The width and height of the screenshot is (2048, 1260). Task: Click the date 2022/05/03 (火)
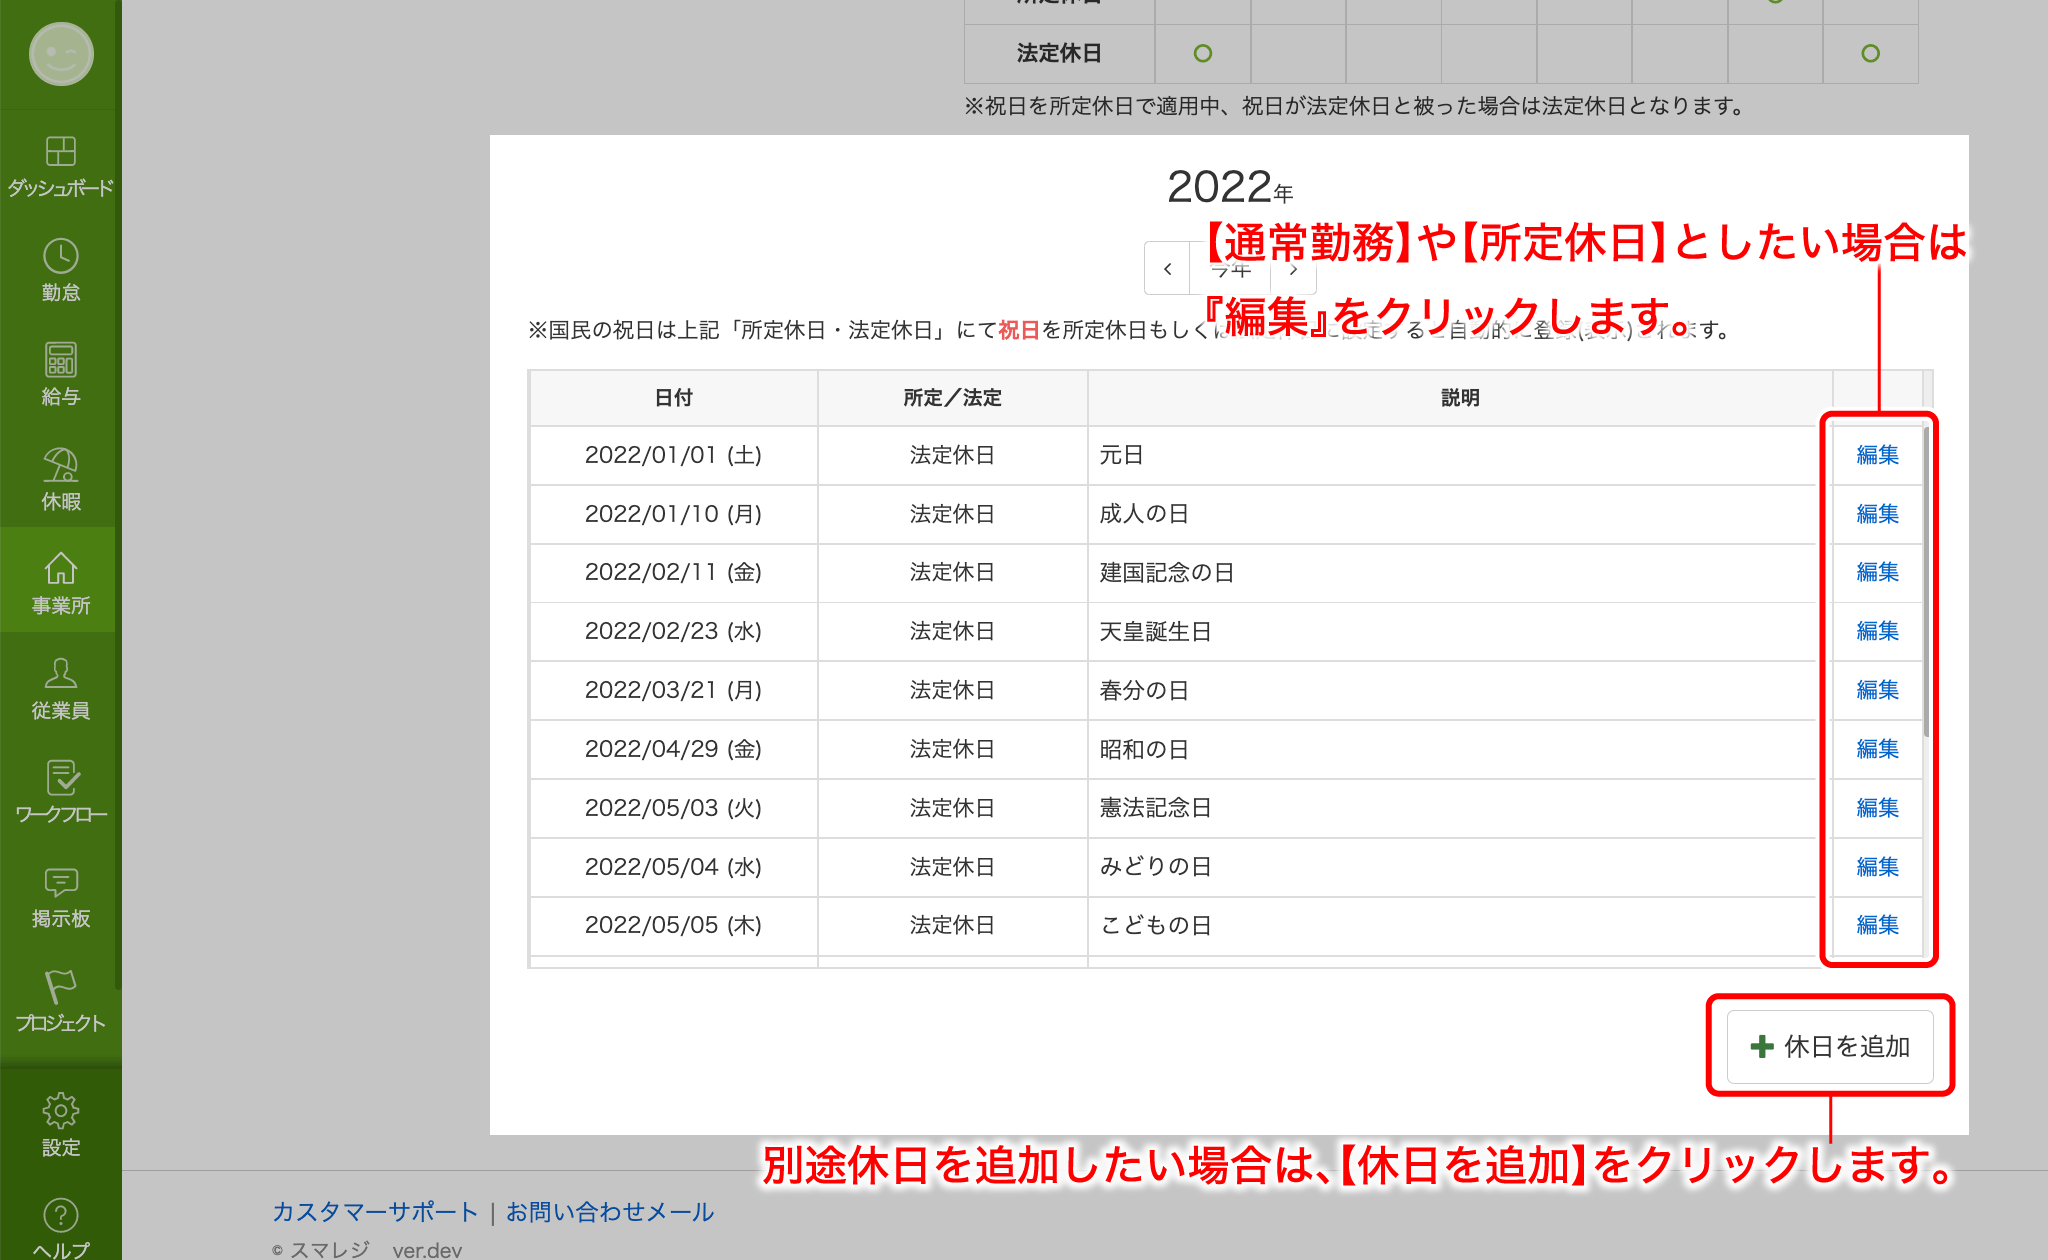point(673,808)
